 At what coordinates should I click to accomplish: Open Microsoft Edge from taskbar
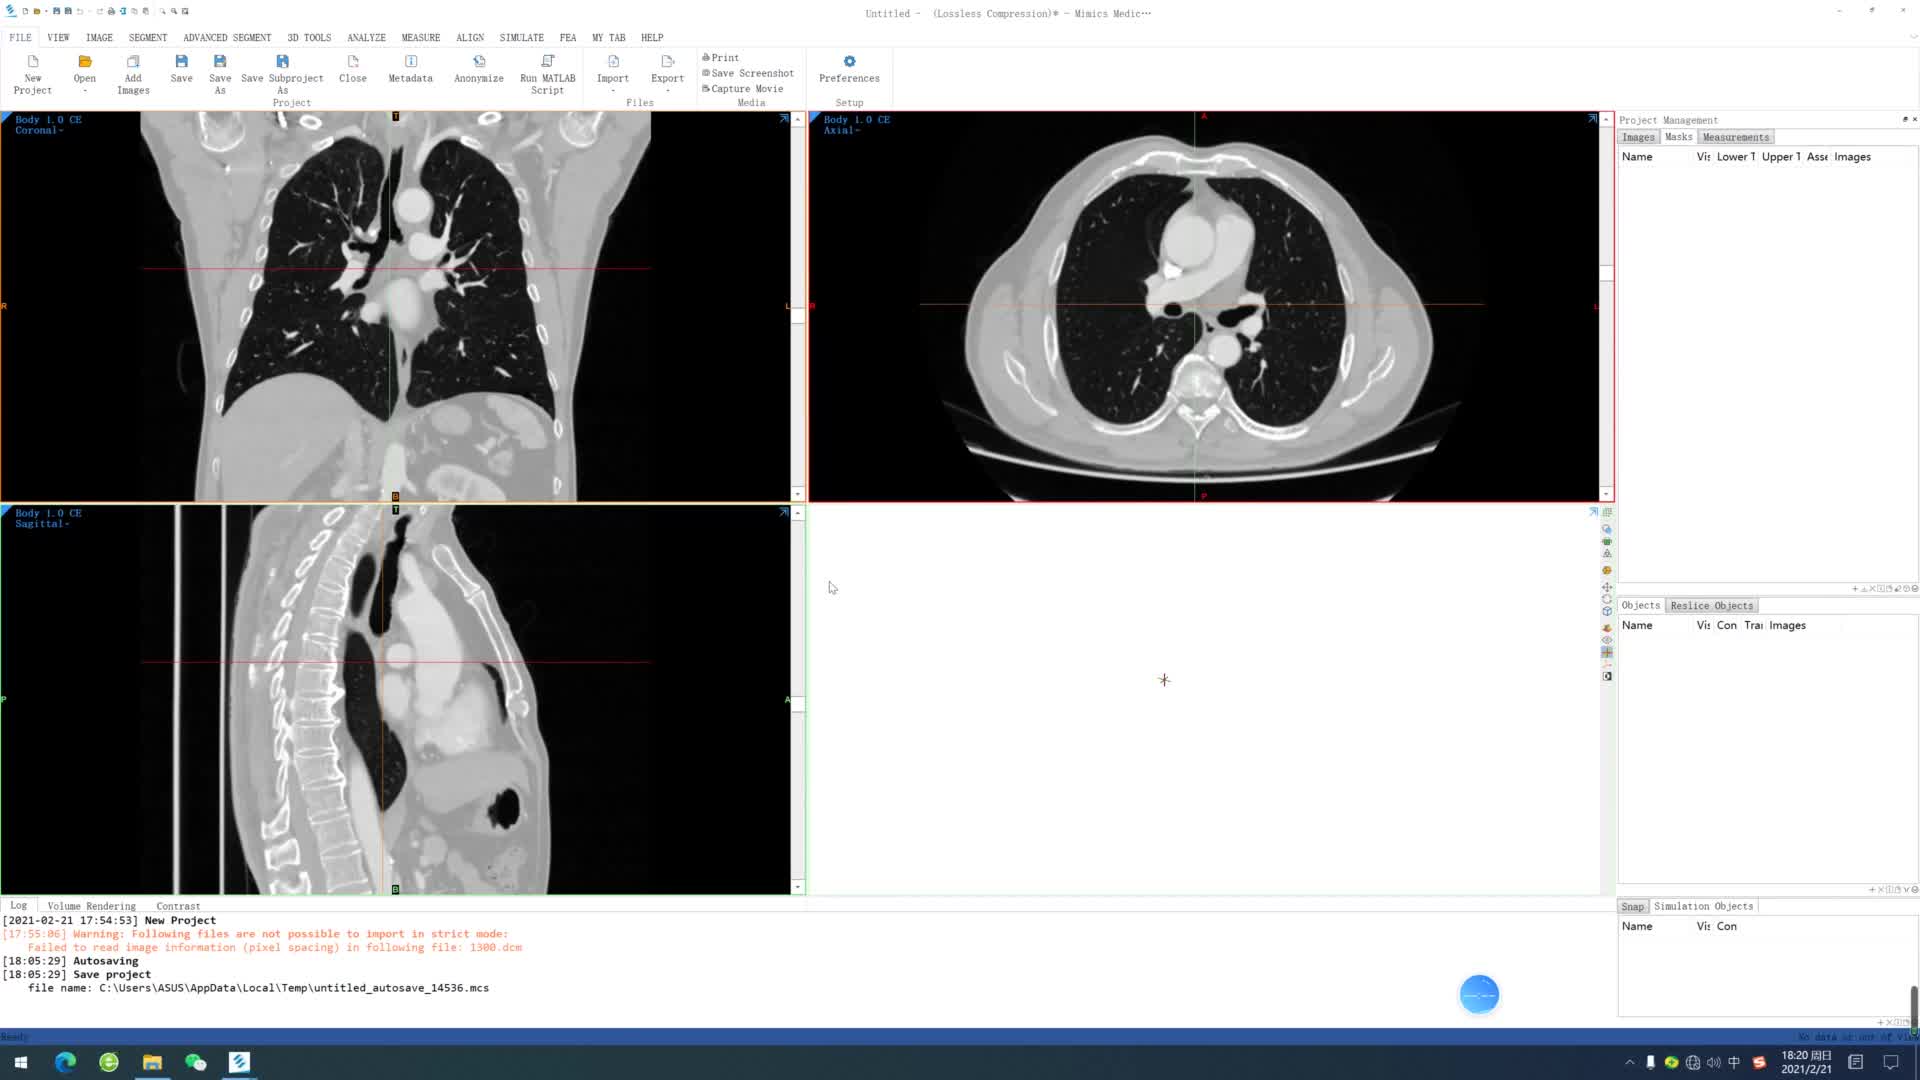tap(65, 1062)
